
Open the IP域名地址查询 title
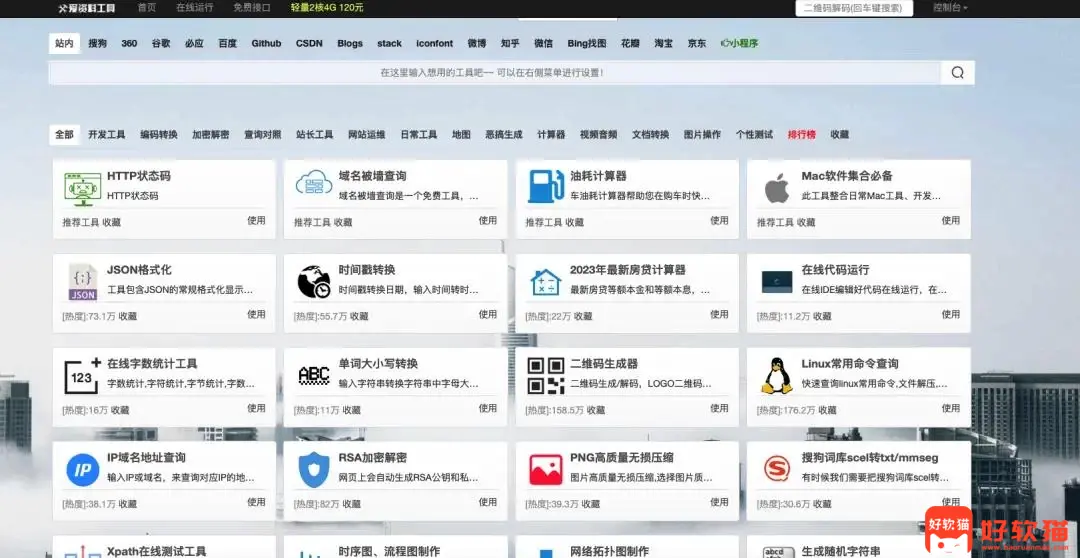coord(146,457)
